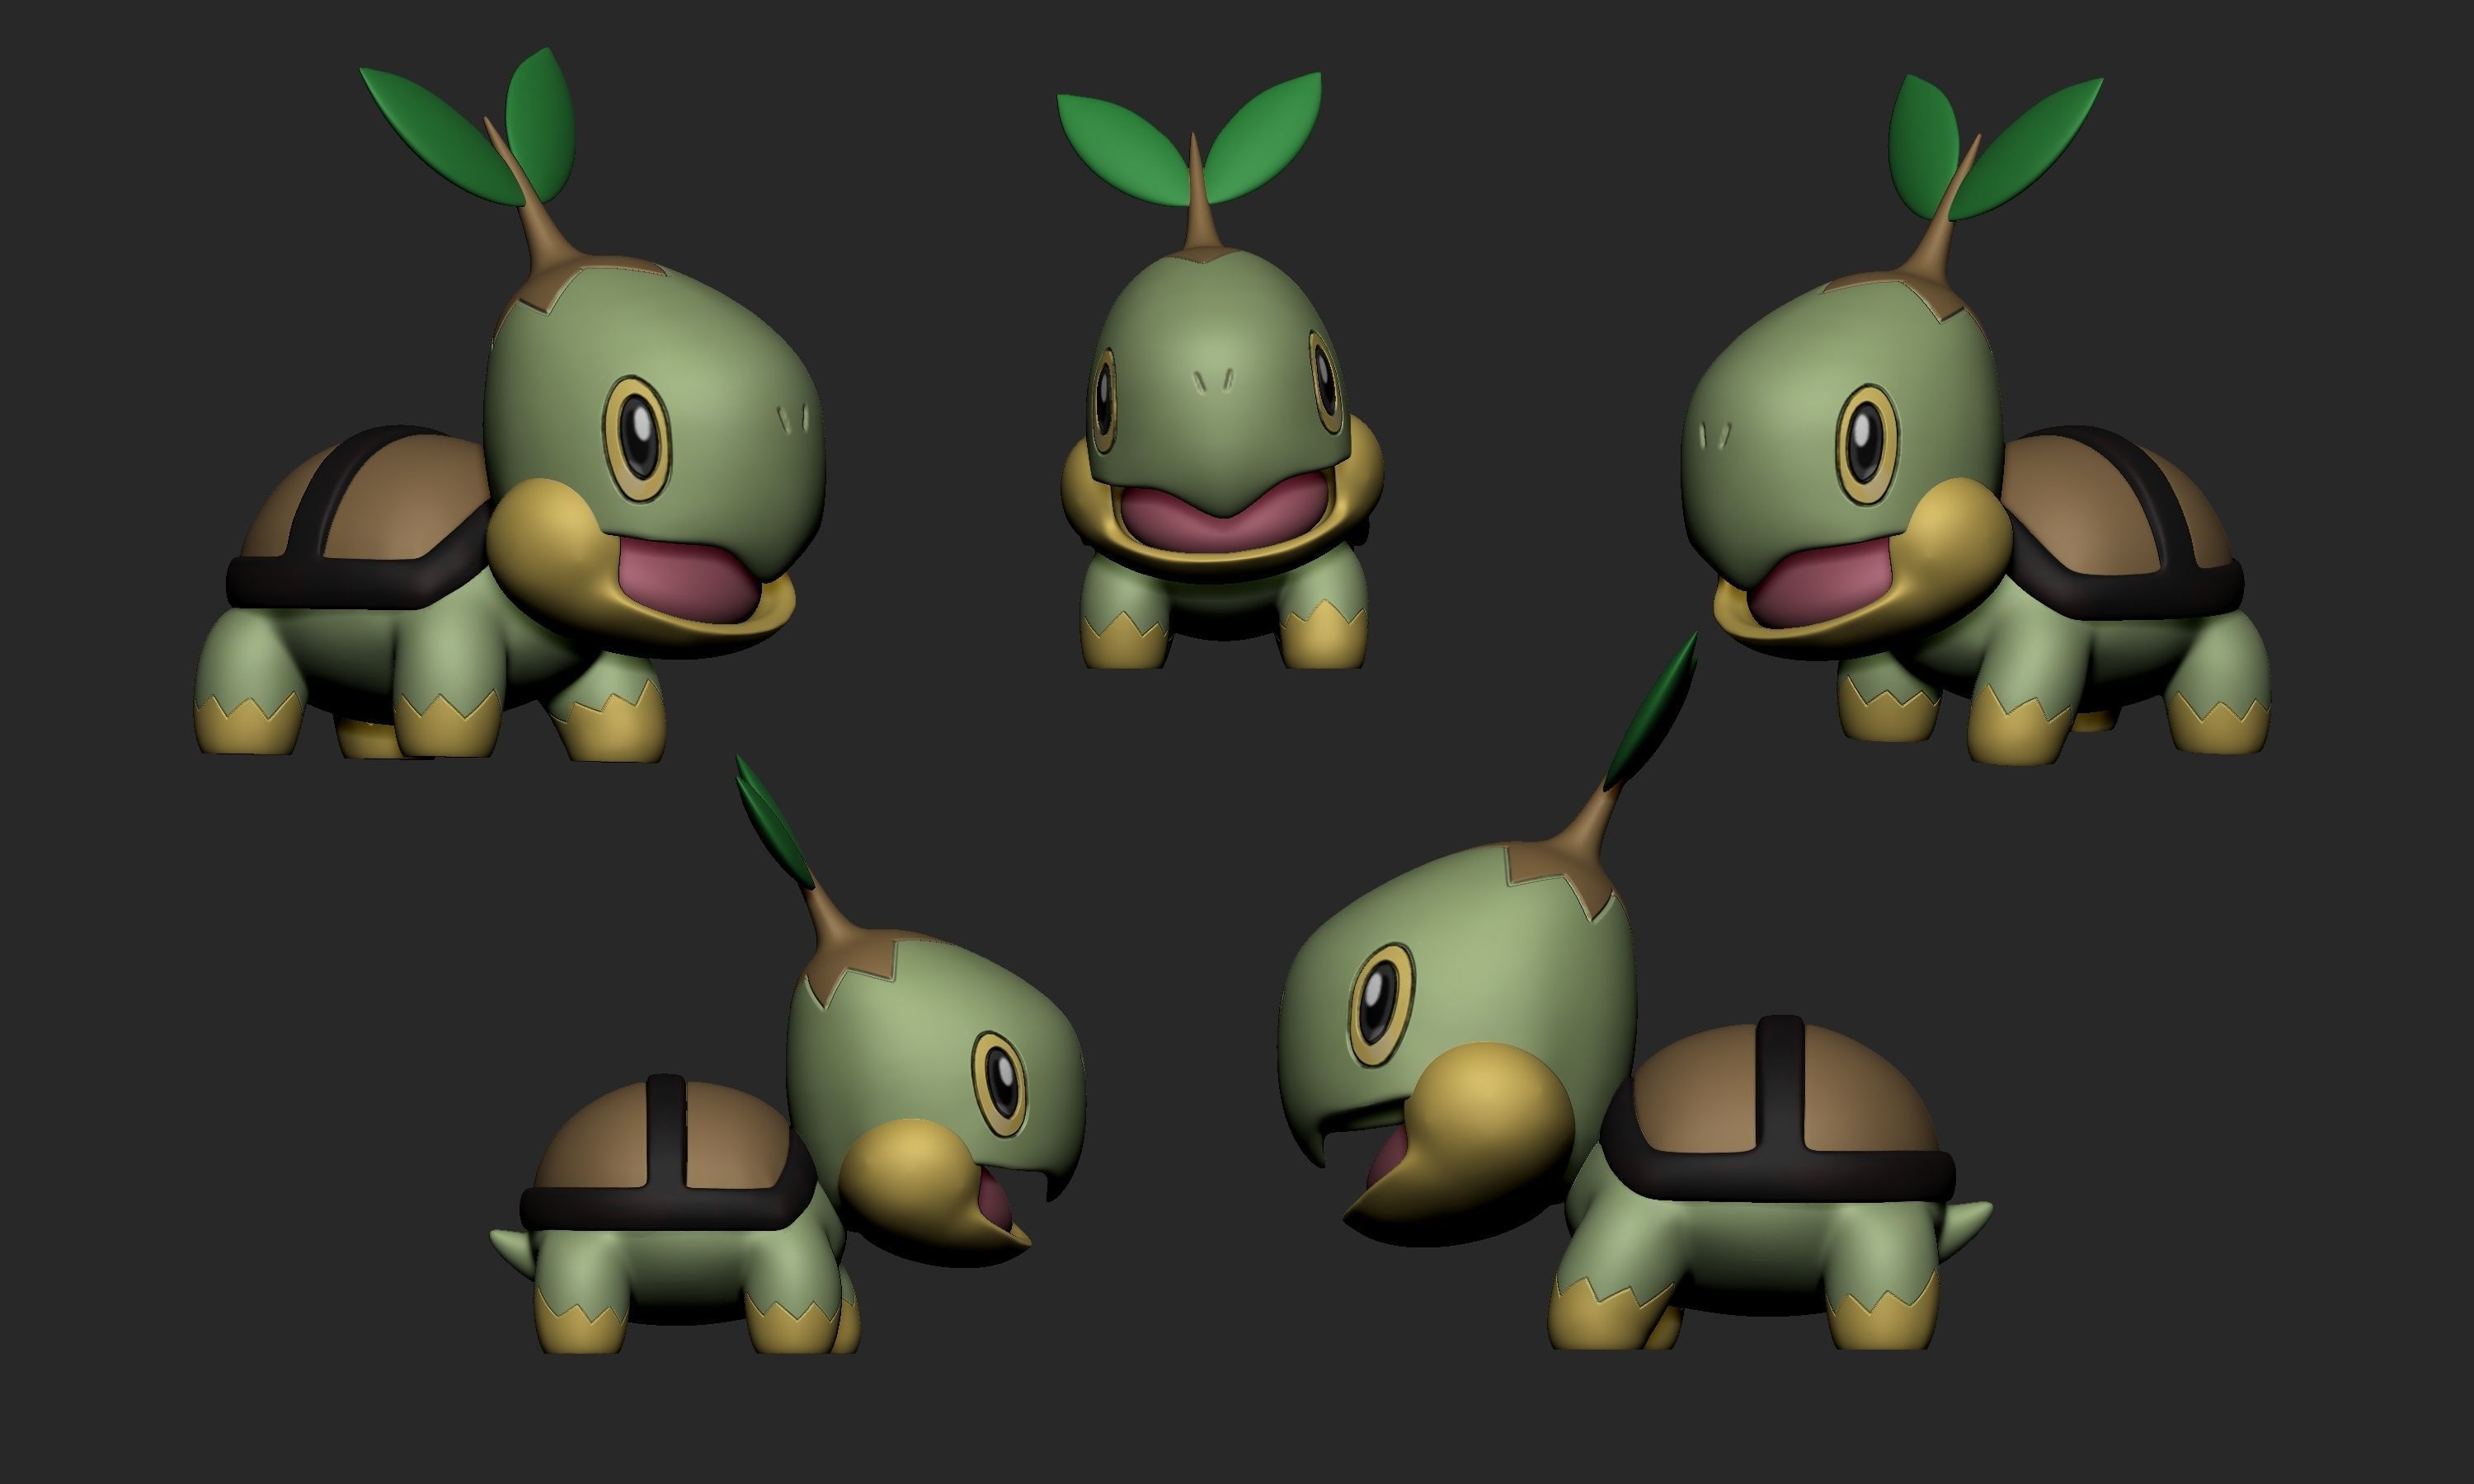Select the front-facing Turtwig model view
Image resolution: width=2474 pixels, height=1484 pixels.
coord(1220,370)
